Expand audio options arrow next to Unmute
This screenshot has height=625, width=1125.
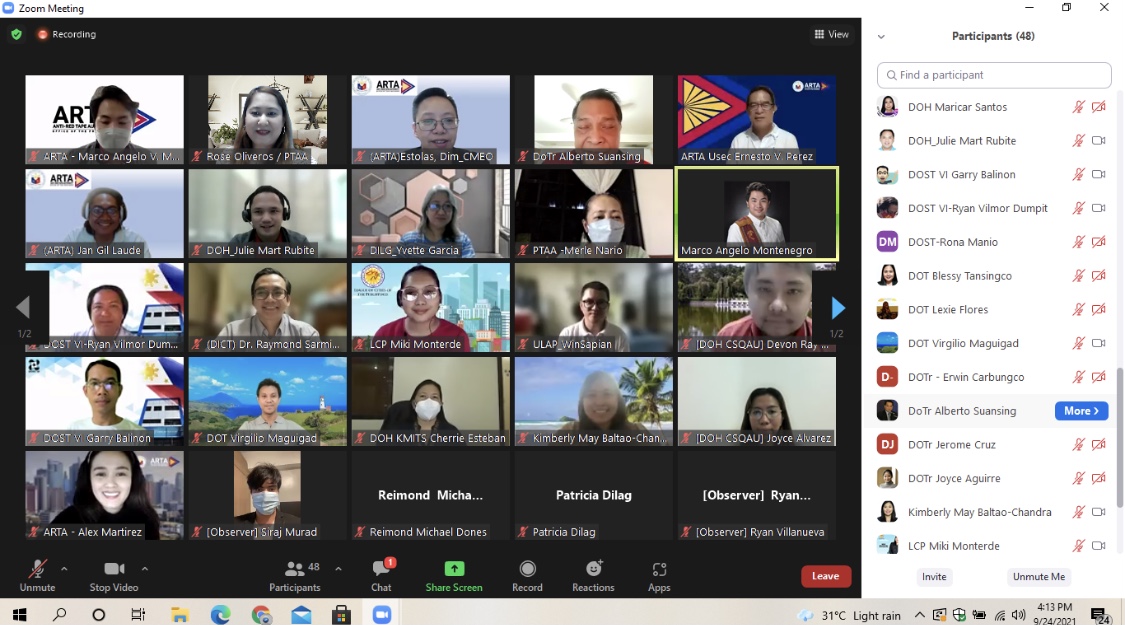point(64,569)
